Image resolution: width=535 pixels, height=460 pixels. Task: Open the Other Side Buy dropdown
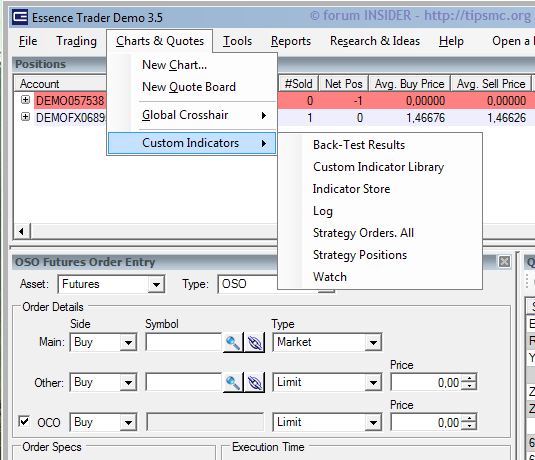click(128, 383)
